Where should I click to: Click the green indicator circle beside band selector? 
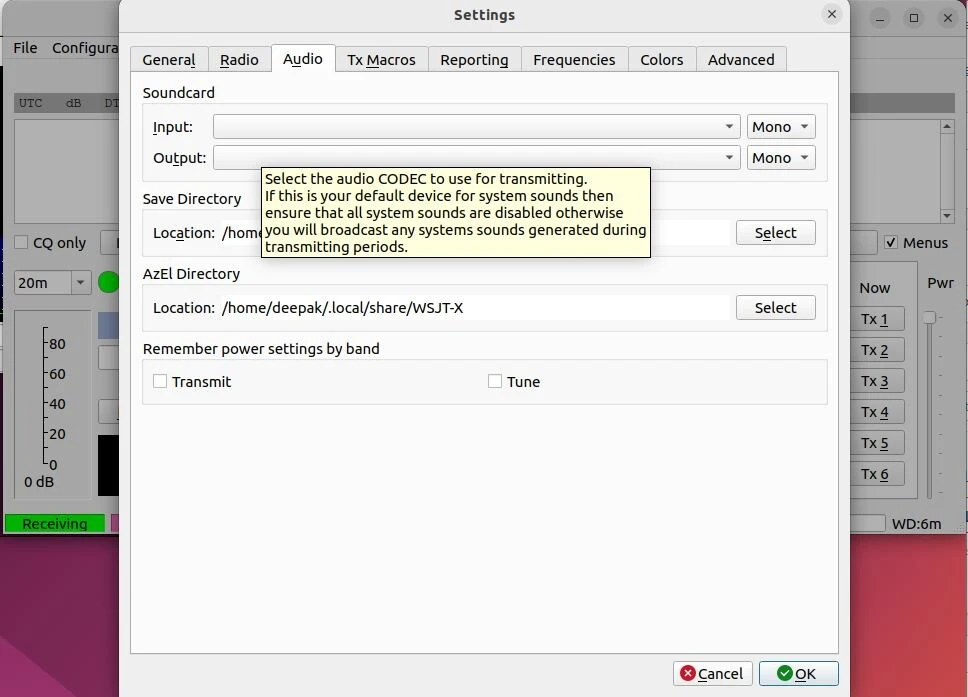click(109, 283)
